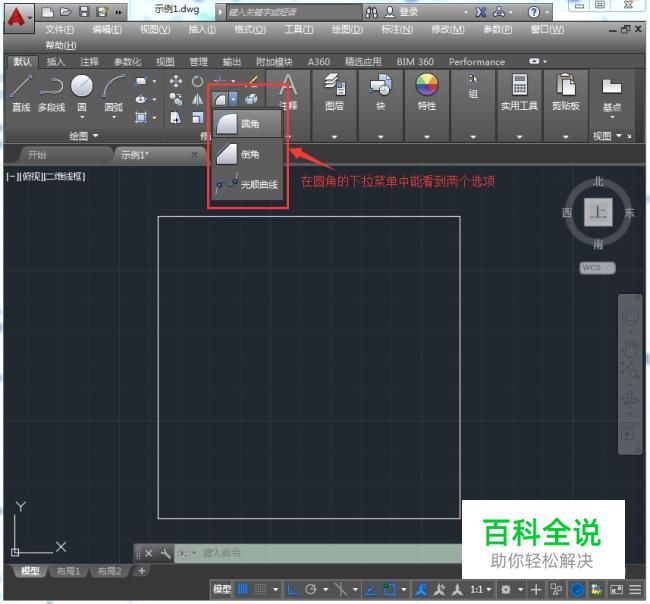This screenshot has width=650, height=604.
Task: Click the 组 (Group) panel icon
Action: (x=473, y=87)
